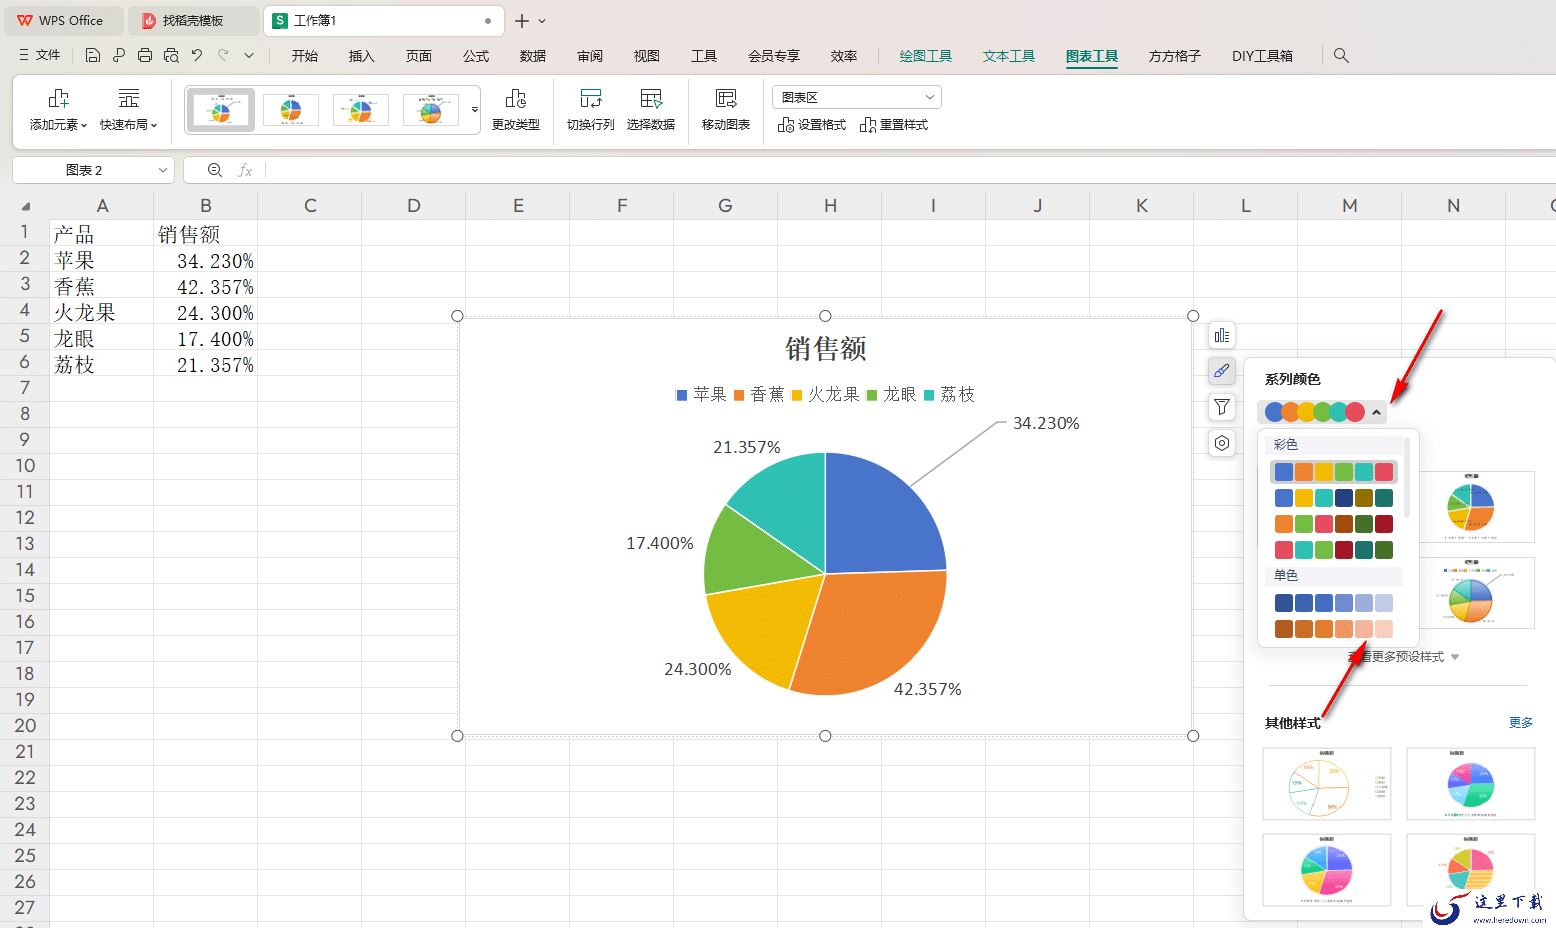Switch to the 开始 (Home) tab
The image size is (1556, 928).
pos(305,56)
